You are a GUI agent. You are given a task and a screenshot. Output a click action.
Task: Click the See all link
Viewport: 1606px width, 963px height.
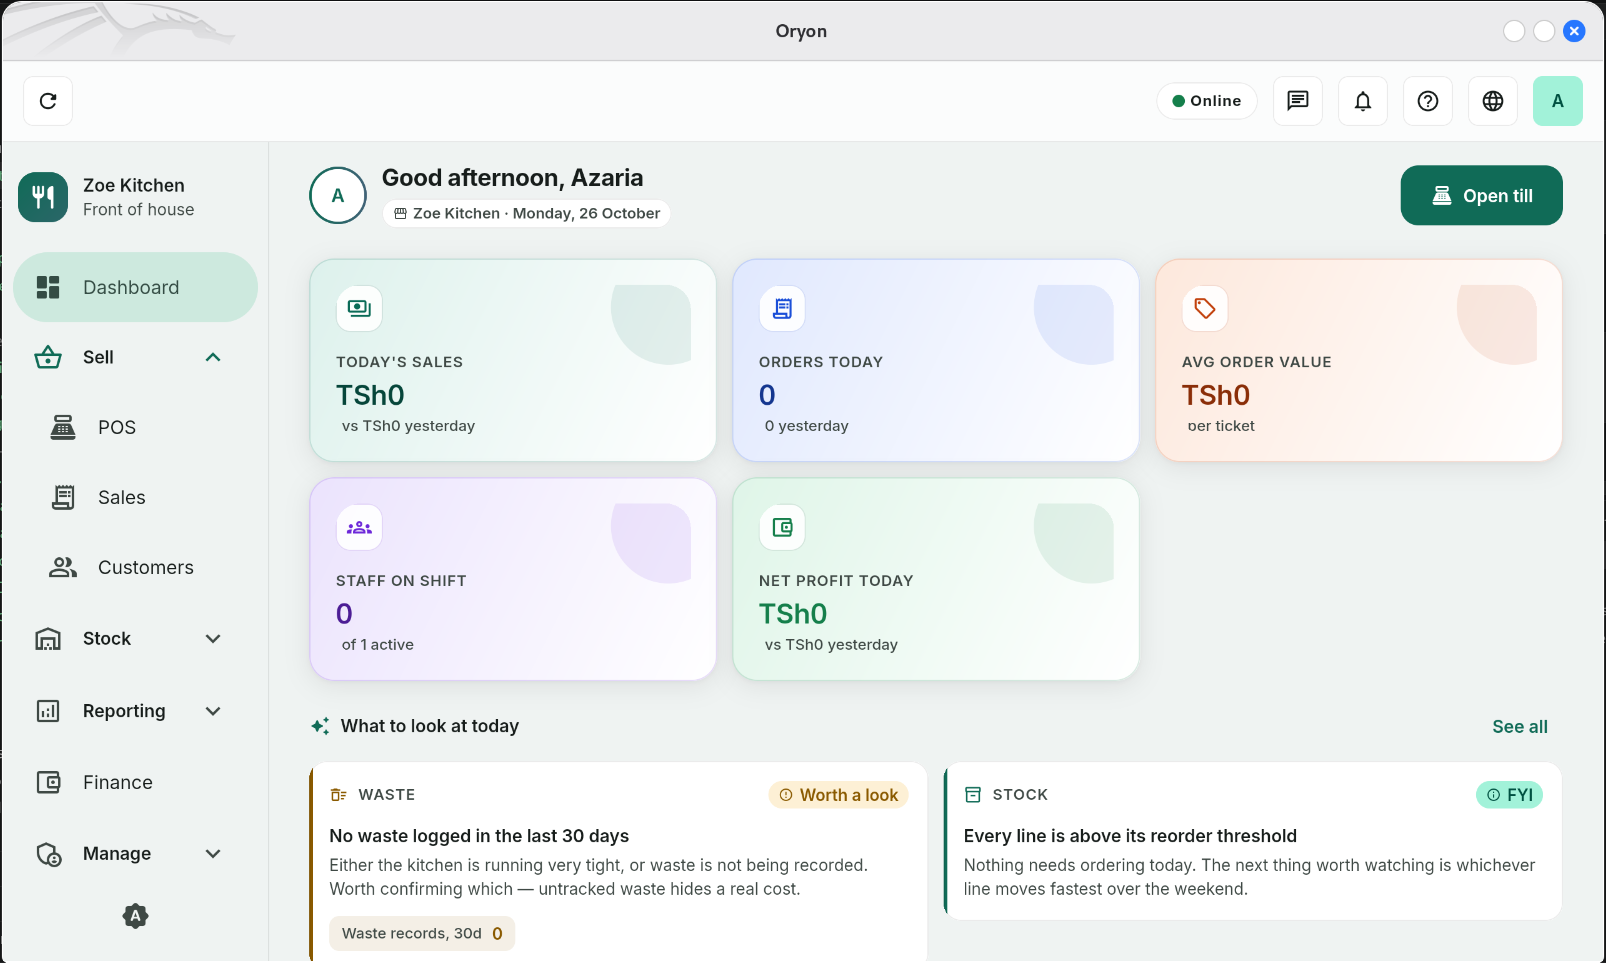pyautogui.click(x=1520, y=727)
